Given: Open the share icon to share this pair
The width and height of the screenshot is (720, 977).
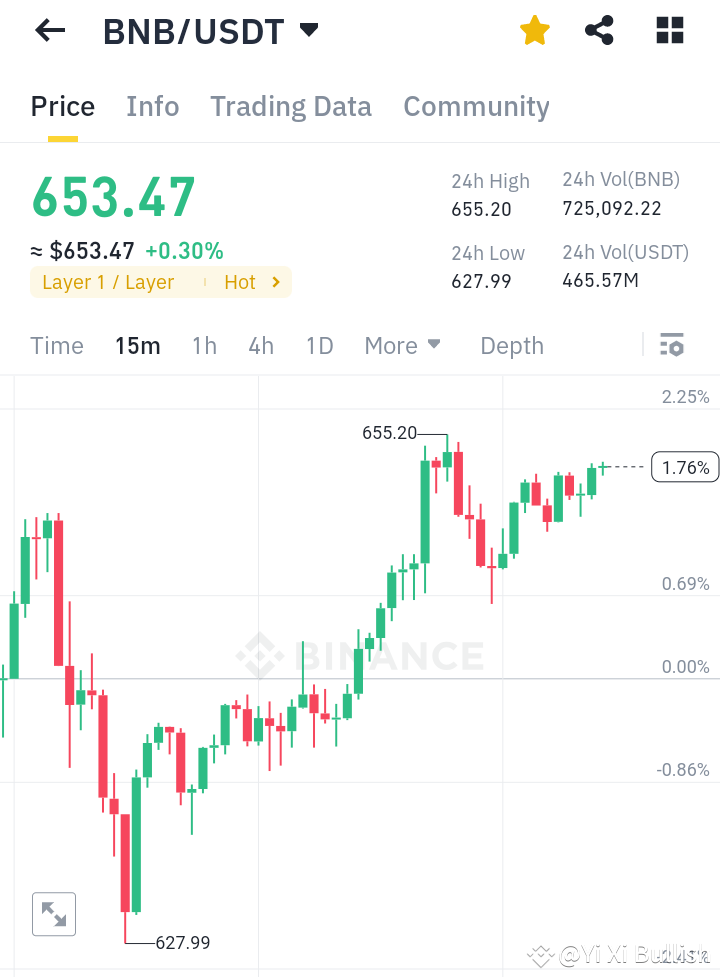Looking at the screenshot, I should tap(599, 30).
